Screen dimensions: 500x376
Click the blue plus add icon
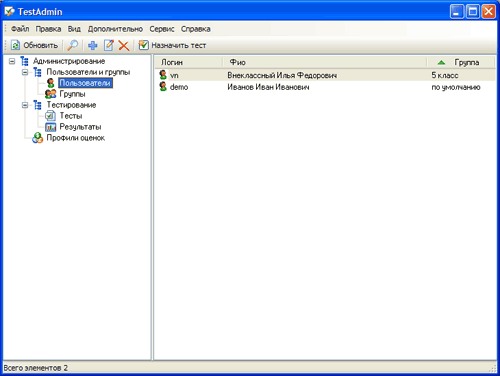tap(93, 45)
